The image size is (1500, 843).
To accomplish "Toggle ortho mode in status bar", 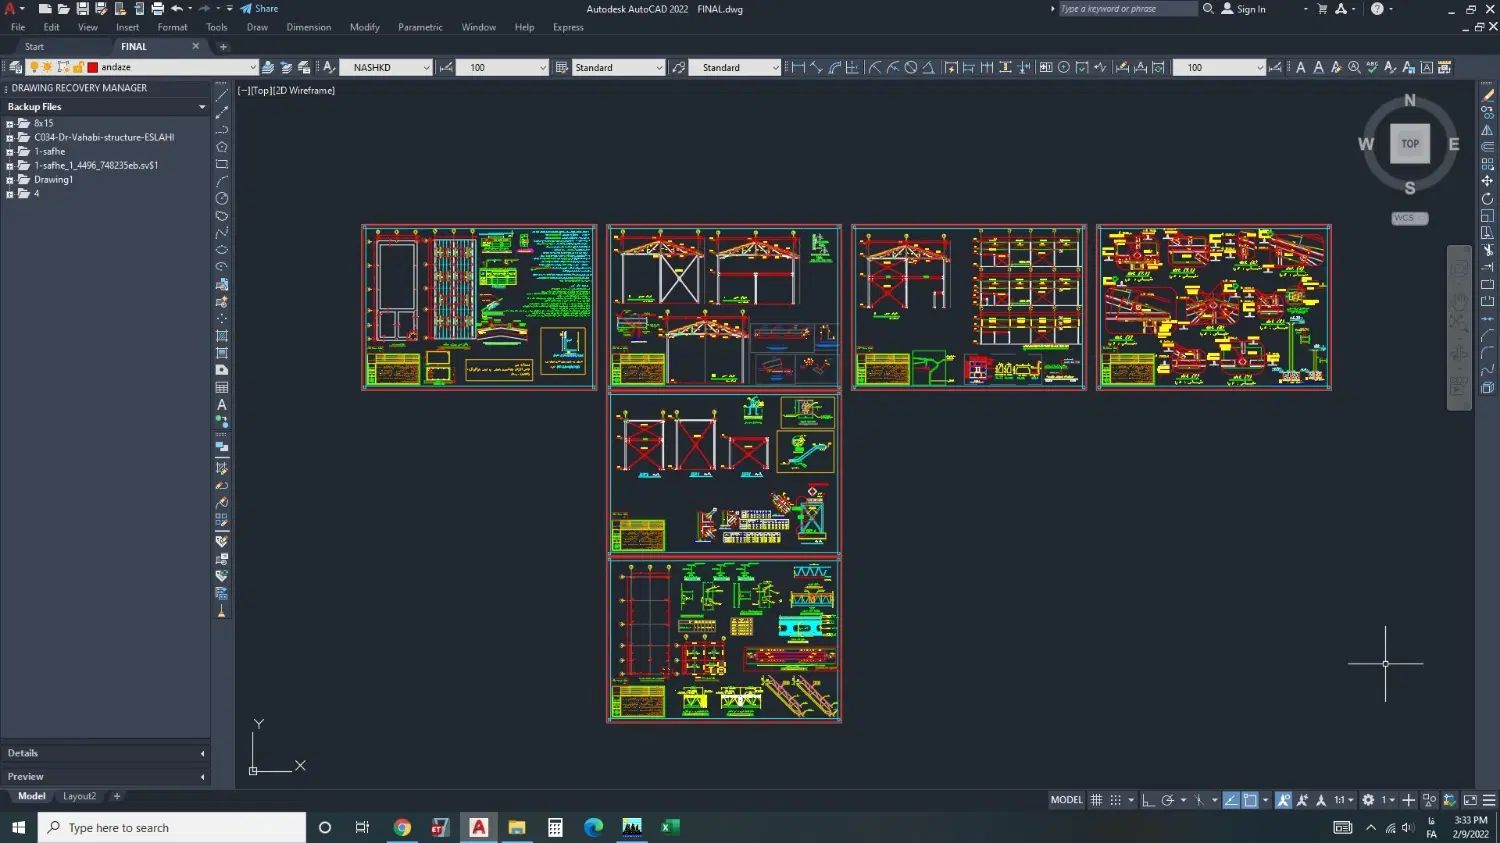I will point(1148,800).
